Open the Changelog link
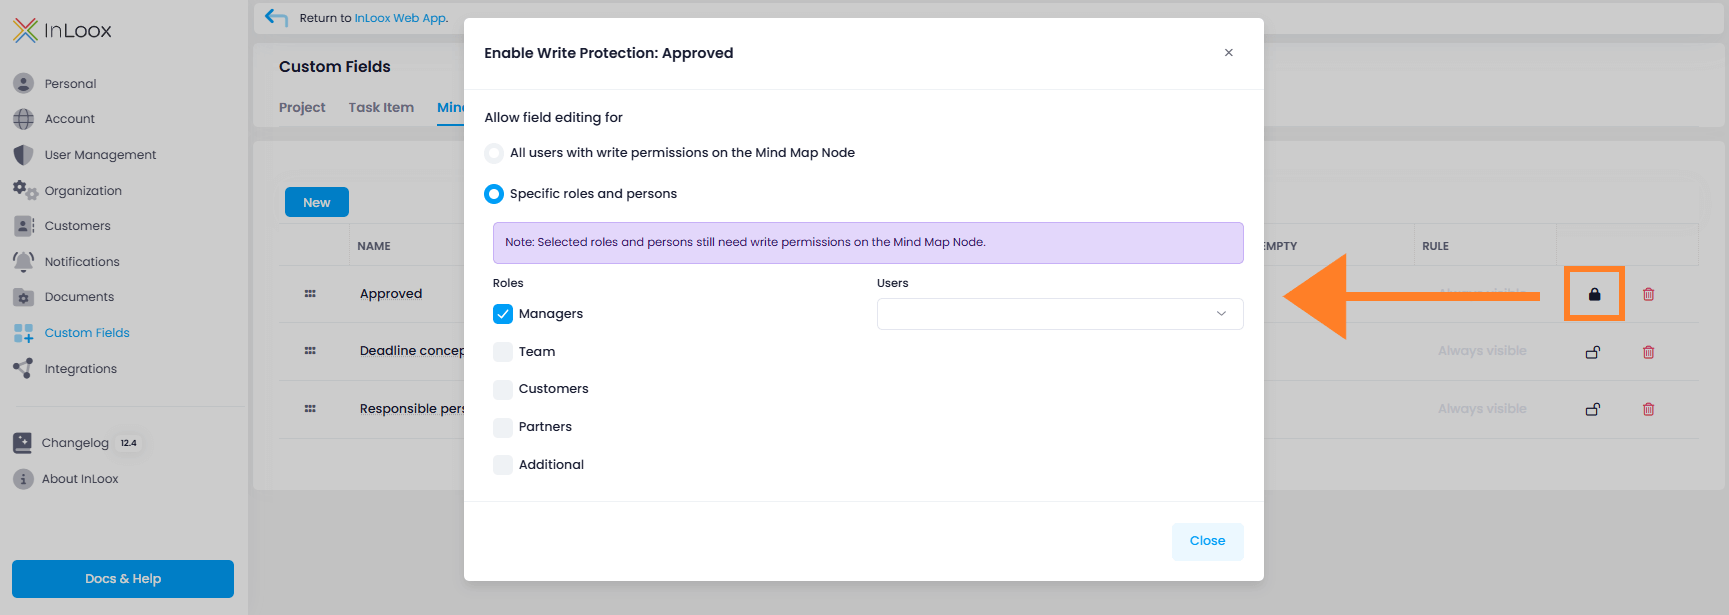Image resolution: width=1729 pixels, height=615 pixels. 75,443
